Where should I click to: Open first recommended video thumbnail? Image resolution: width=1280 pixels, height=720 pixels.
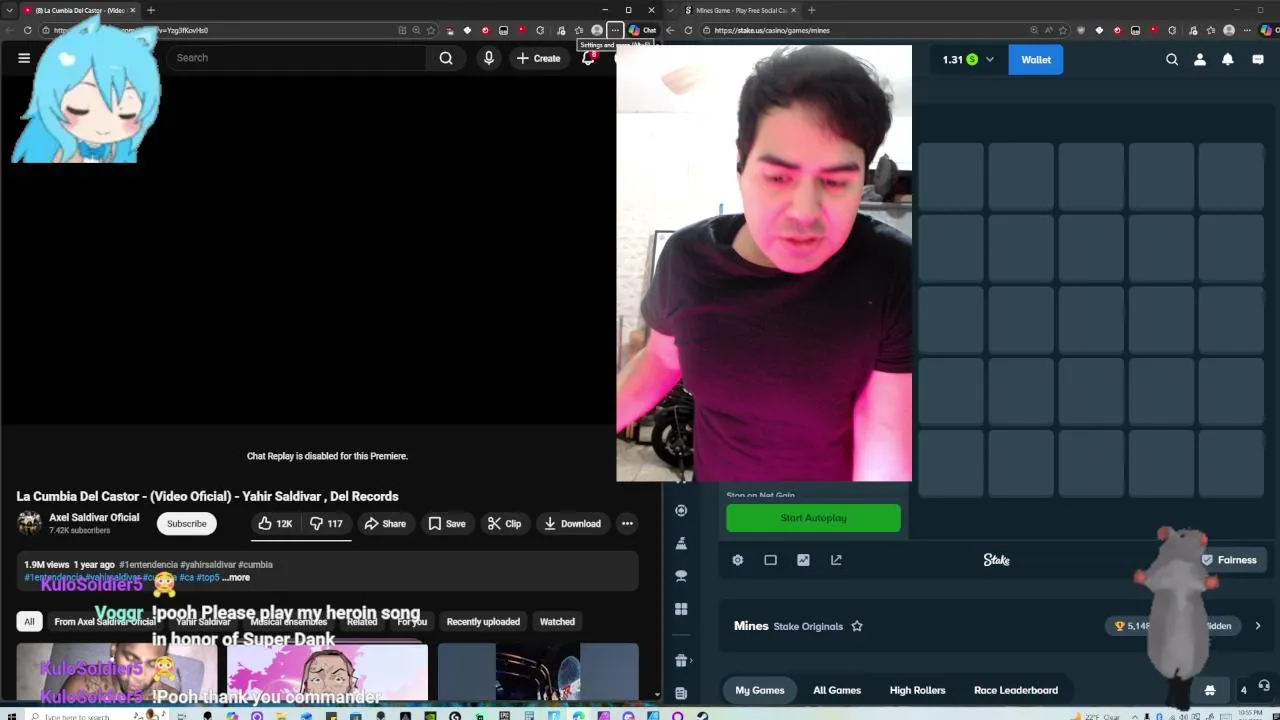click(117, 672)
